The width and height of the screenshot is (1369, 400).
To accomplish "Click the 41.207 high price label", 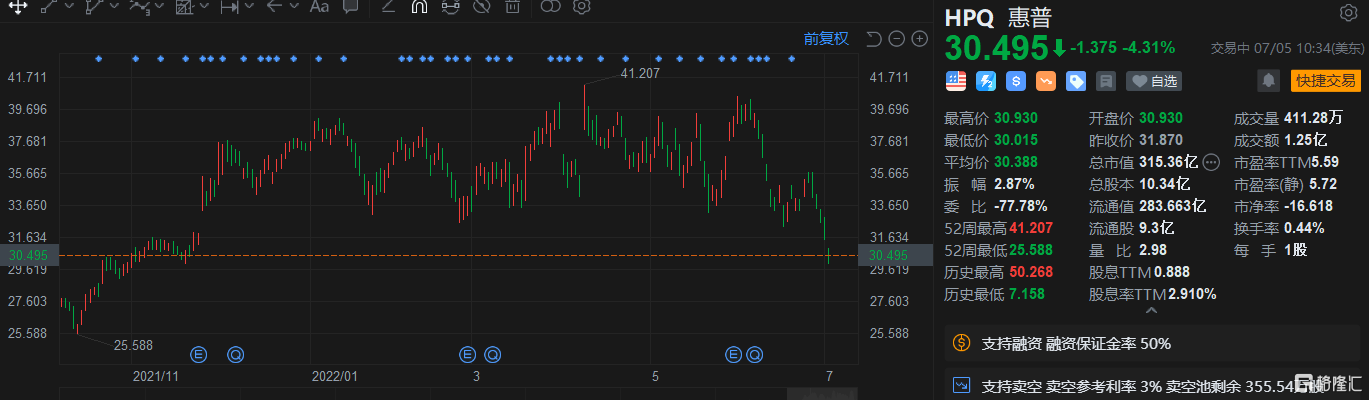I will pos(641,73).
